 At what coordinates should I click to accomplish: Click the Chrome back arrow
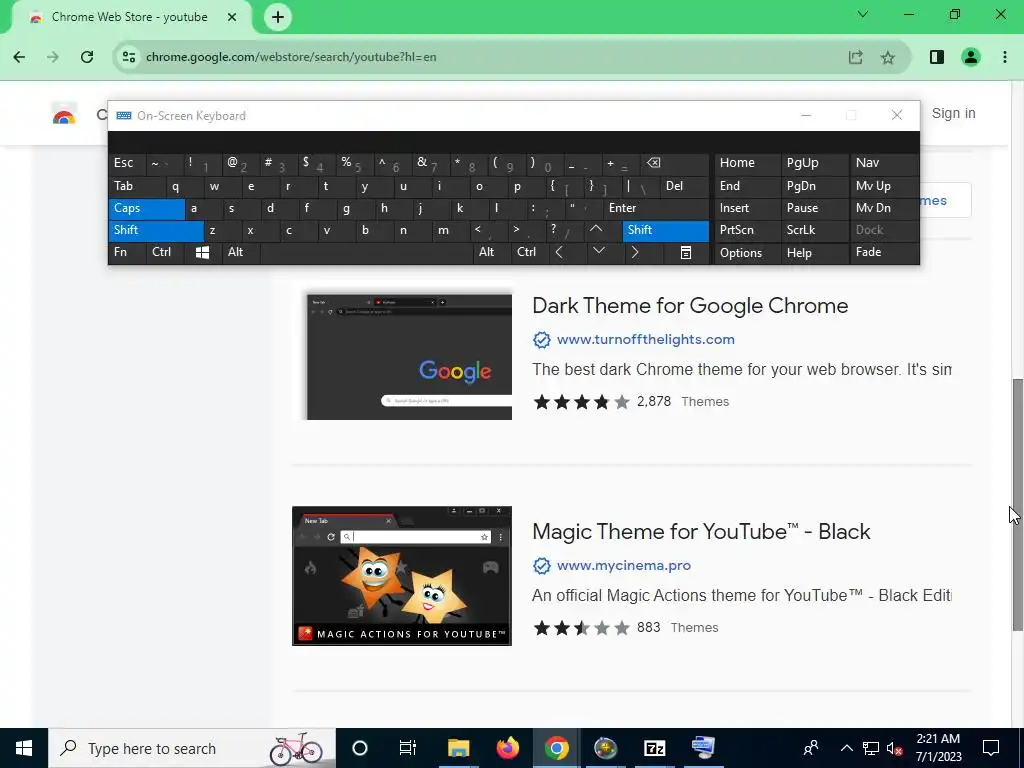click(20, 57)
